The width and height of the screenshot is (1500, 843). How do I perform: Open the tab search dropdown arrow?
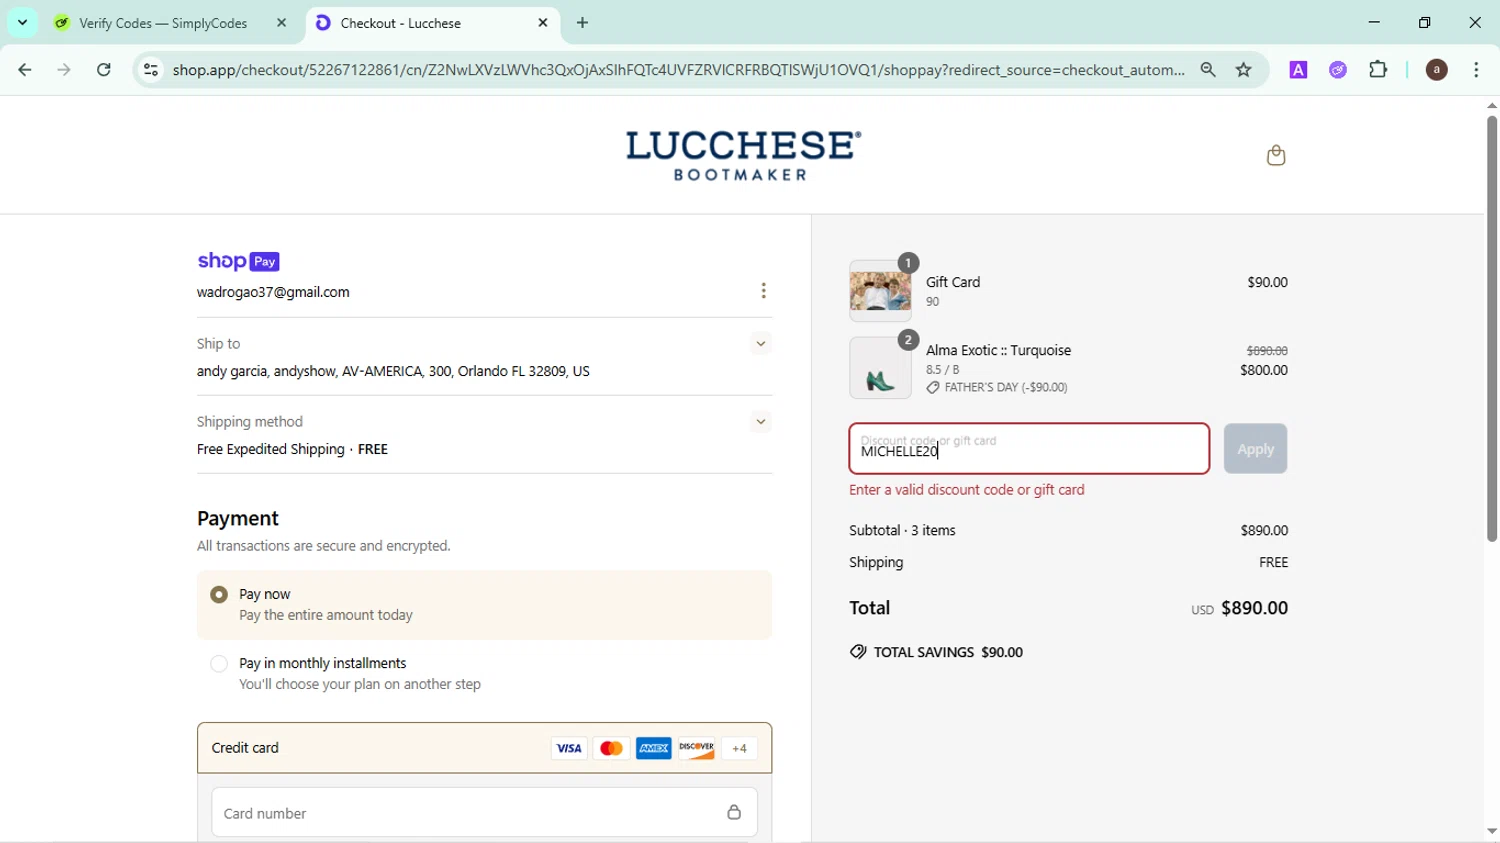[x=23, y=23]
